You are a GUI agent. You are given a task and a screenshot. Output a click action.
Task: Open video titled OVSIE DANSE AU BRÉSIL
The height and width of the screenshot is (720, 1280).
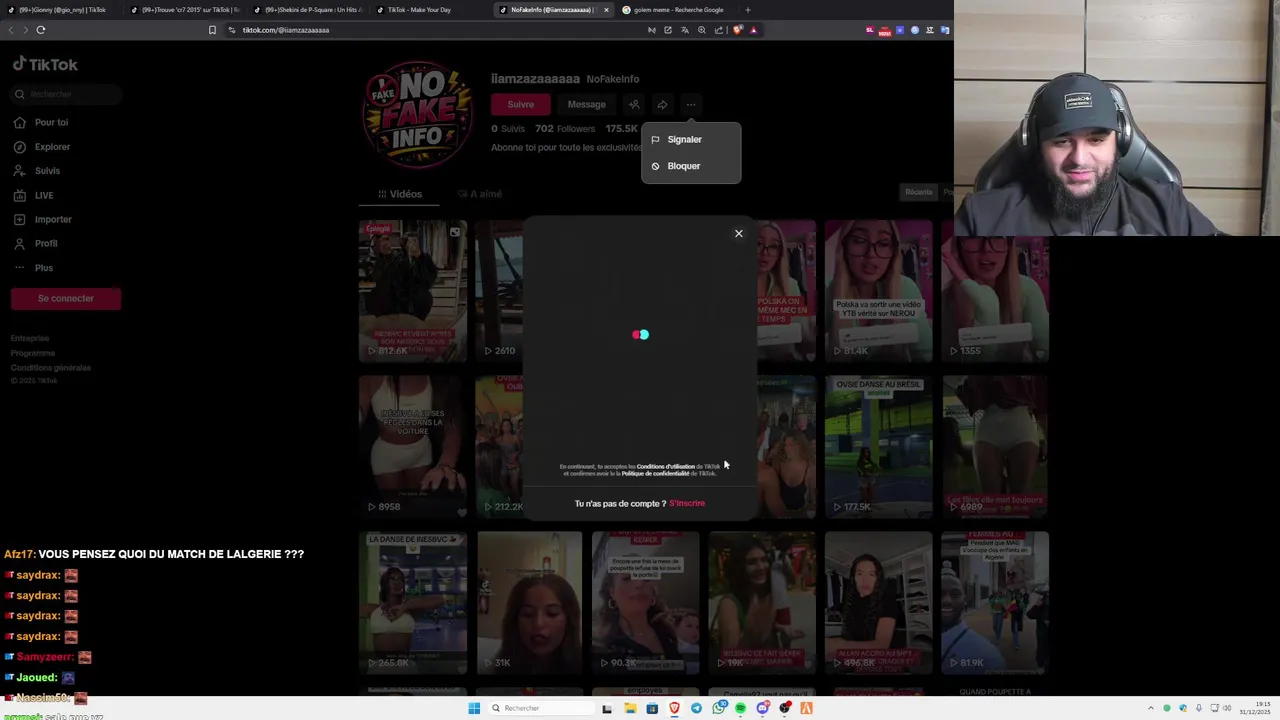pyautogui.click(x=878, y=446)
